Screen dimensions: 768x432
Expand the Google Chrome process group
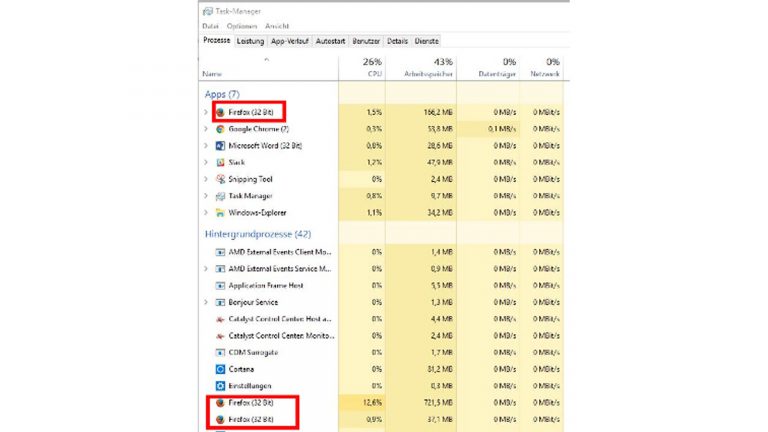pos(206,129)
